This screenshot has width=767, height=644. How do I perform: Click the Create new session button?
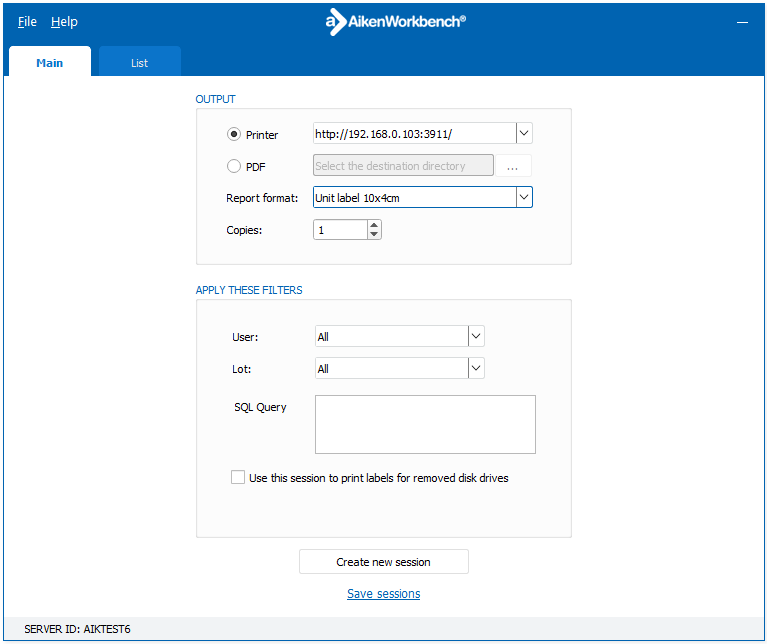[384, 562]
